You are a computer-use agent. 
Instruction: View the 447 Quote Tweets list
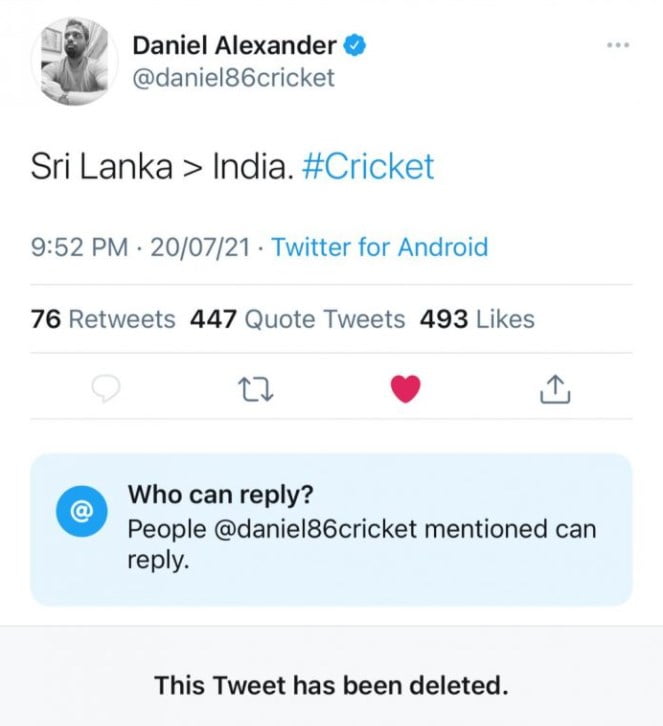[297, 319]
